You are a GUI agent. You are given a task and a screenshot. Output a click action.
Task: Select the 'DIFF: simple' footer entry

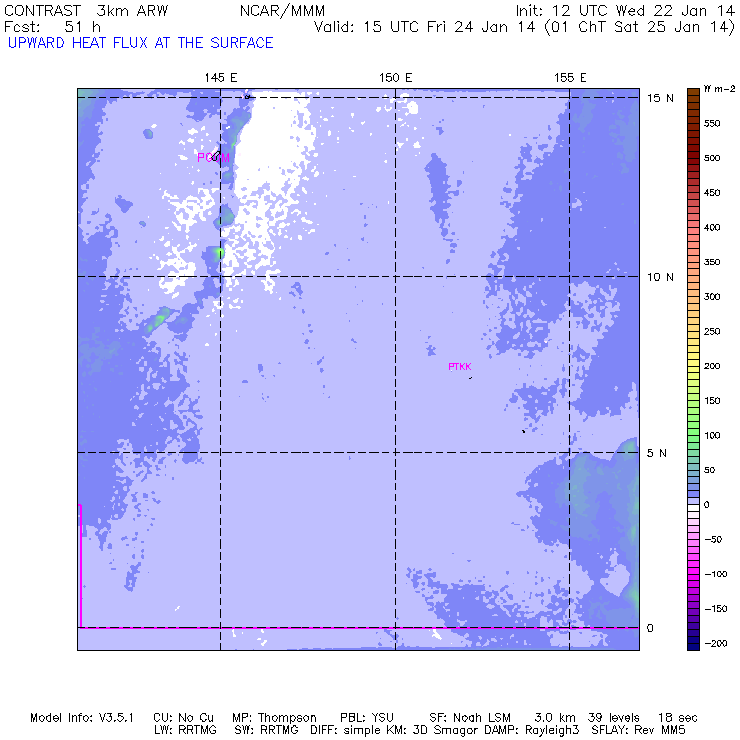(346, 730)
